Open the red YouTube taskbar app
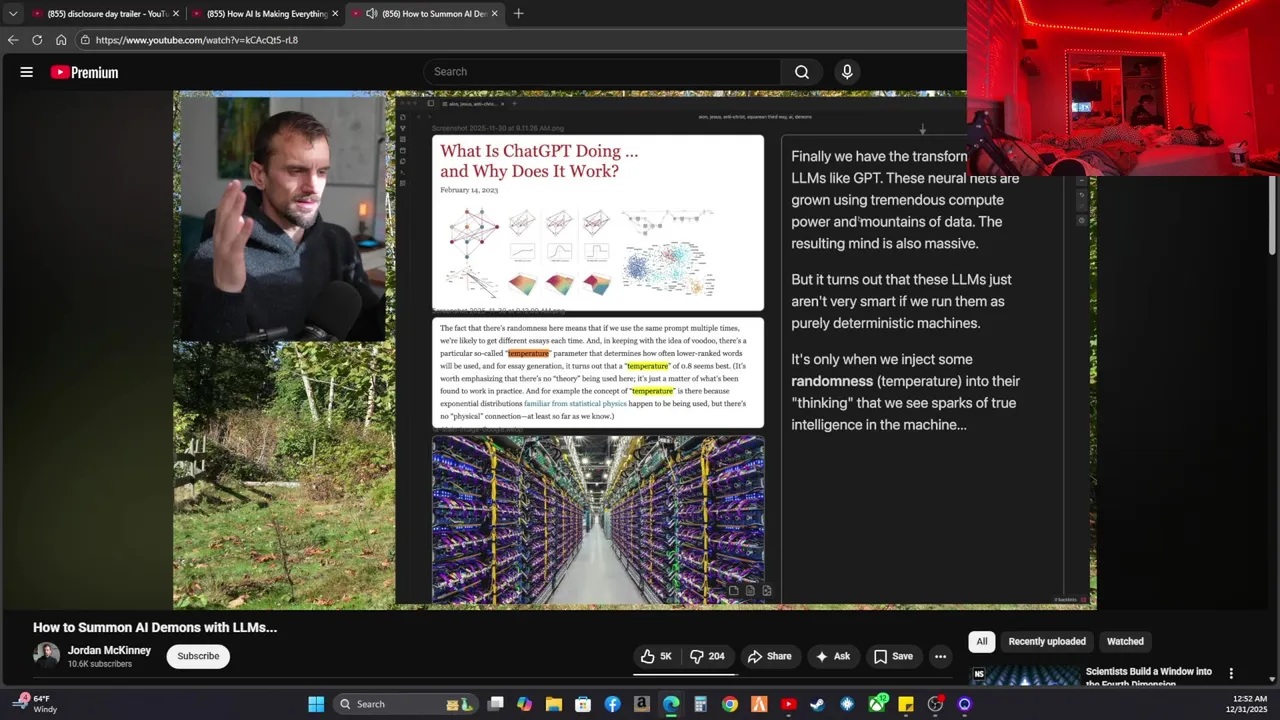 click(788, 704)
